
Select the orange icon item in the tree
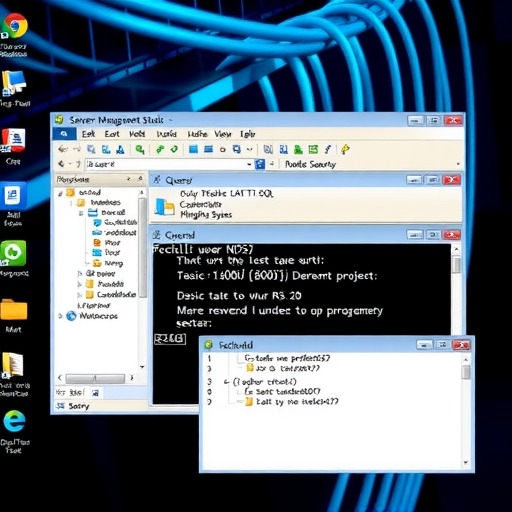pyautogui.click(x=106, y=243)
